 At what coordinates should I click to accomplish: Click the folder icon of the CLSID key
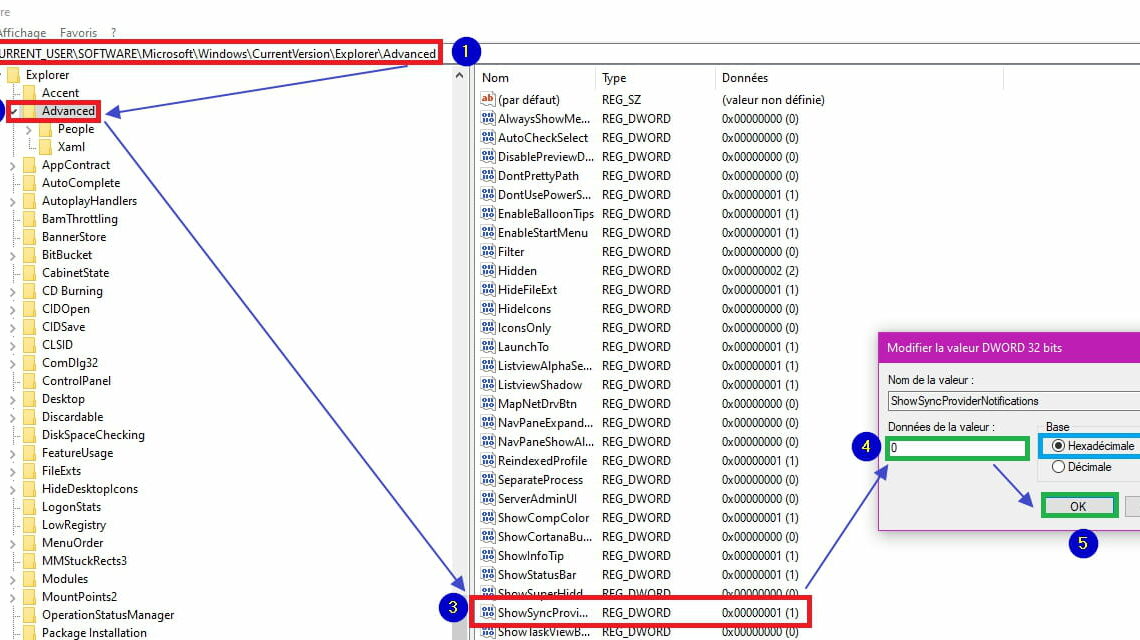tap(27, 345)
